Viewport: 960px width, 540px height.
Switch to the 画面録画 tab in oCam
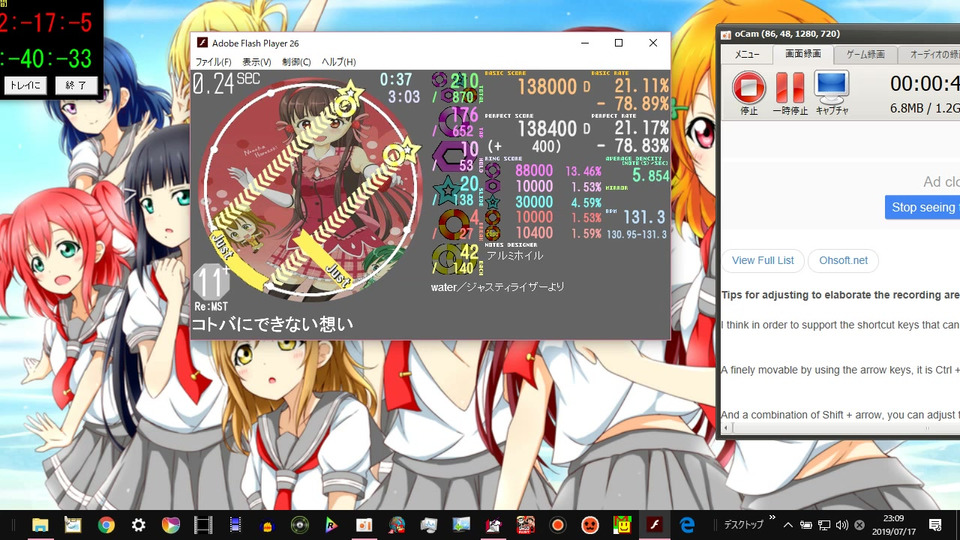click(803, 54)
